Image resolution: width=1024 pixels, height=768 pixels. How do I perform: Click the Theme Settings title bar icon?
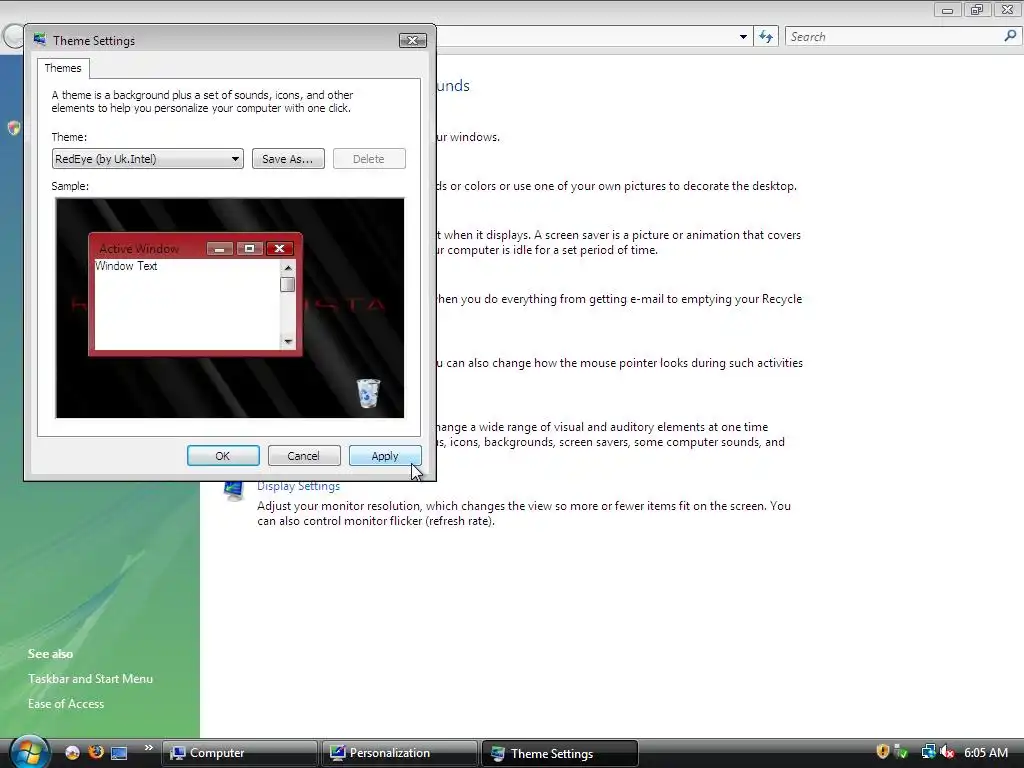click(x=40, y=40)
